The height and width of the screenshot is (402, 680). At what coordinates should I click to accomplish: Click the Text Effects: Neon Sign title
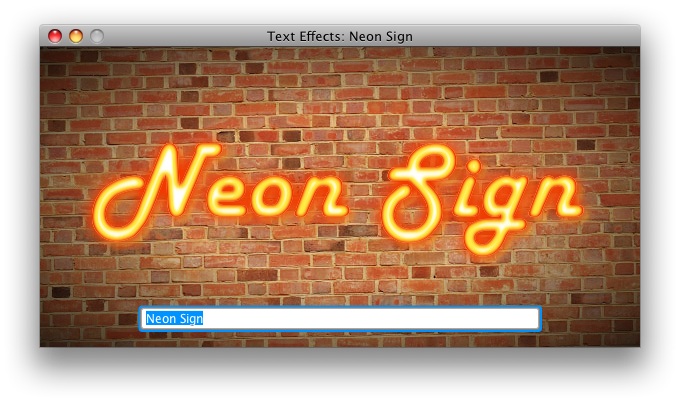(340, 36)
